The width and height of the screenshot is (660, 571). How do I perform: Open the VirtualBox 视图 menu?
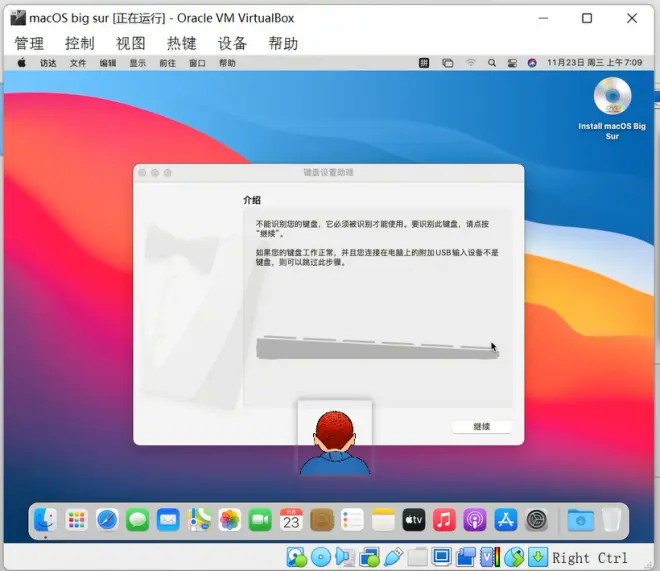click(x=130, y=43)
